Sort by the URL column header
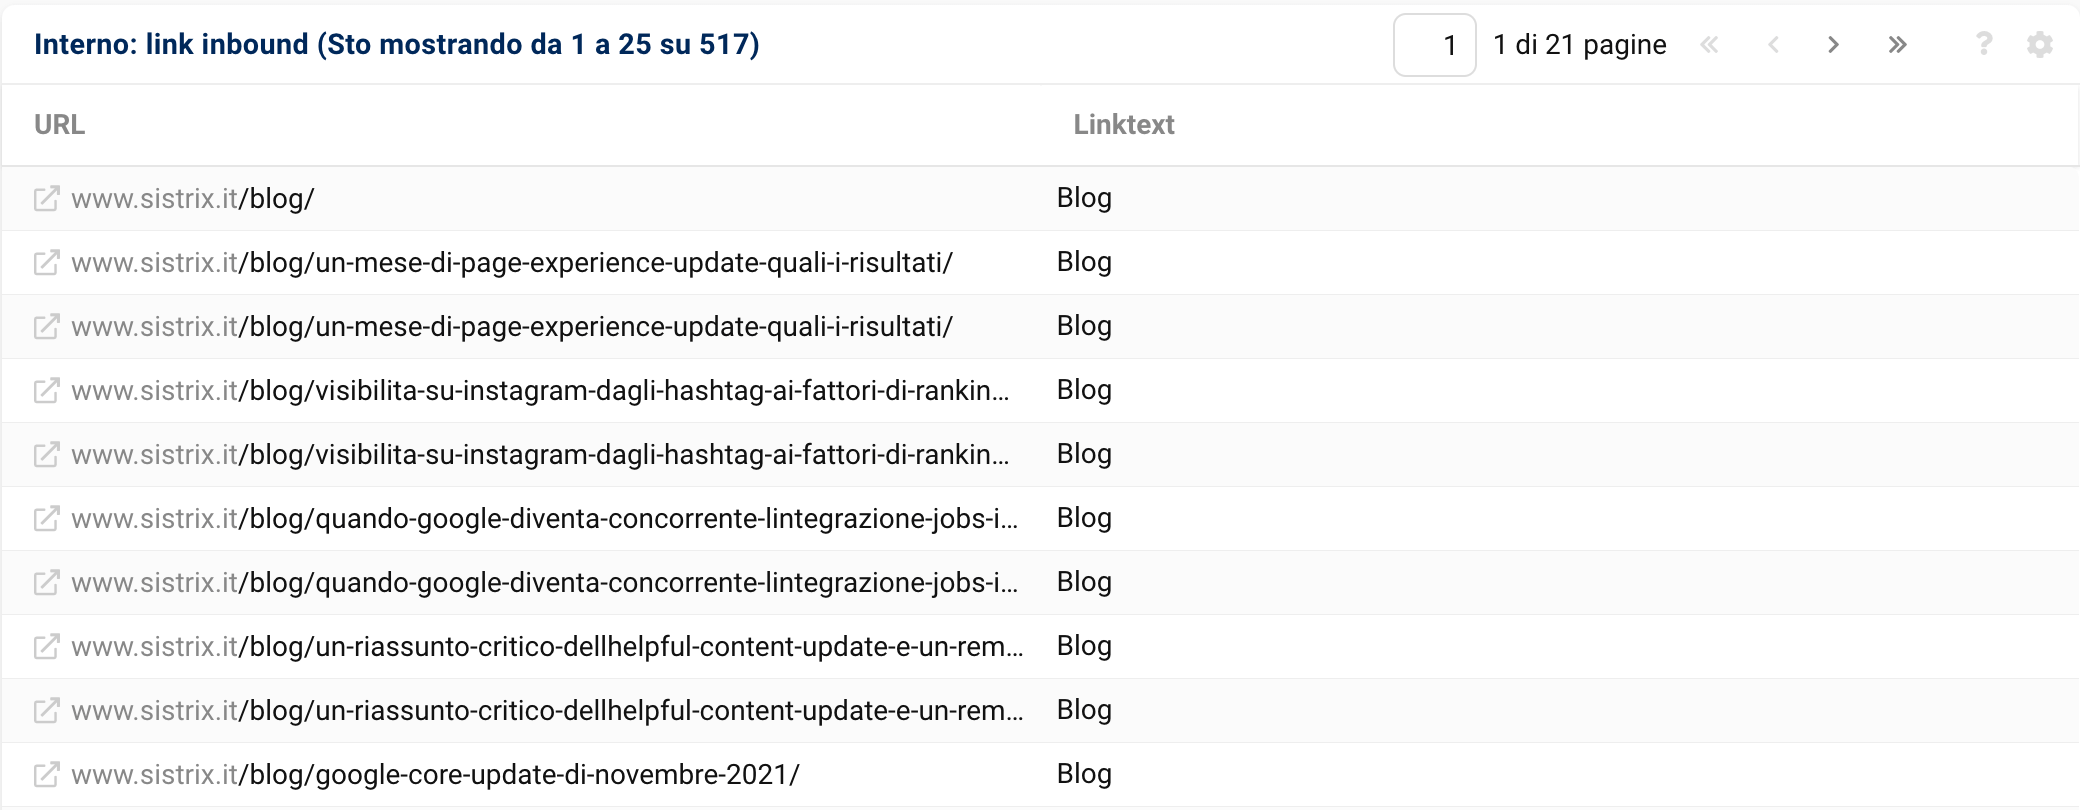Screen dimensions: 2080x810 (59, 124)
